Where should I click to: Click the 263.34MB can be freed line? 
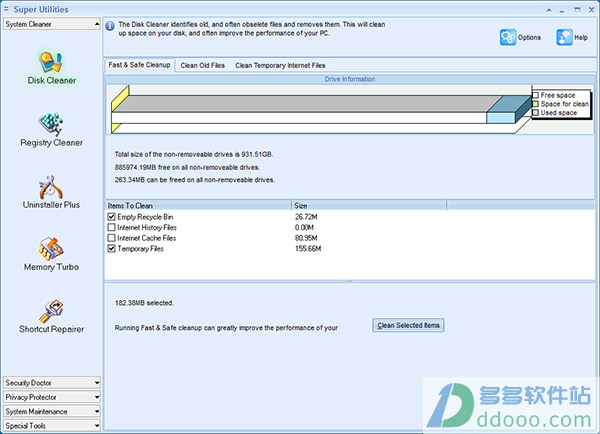195,180
